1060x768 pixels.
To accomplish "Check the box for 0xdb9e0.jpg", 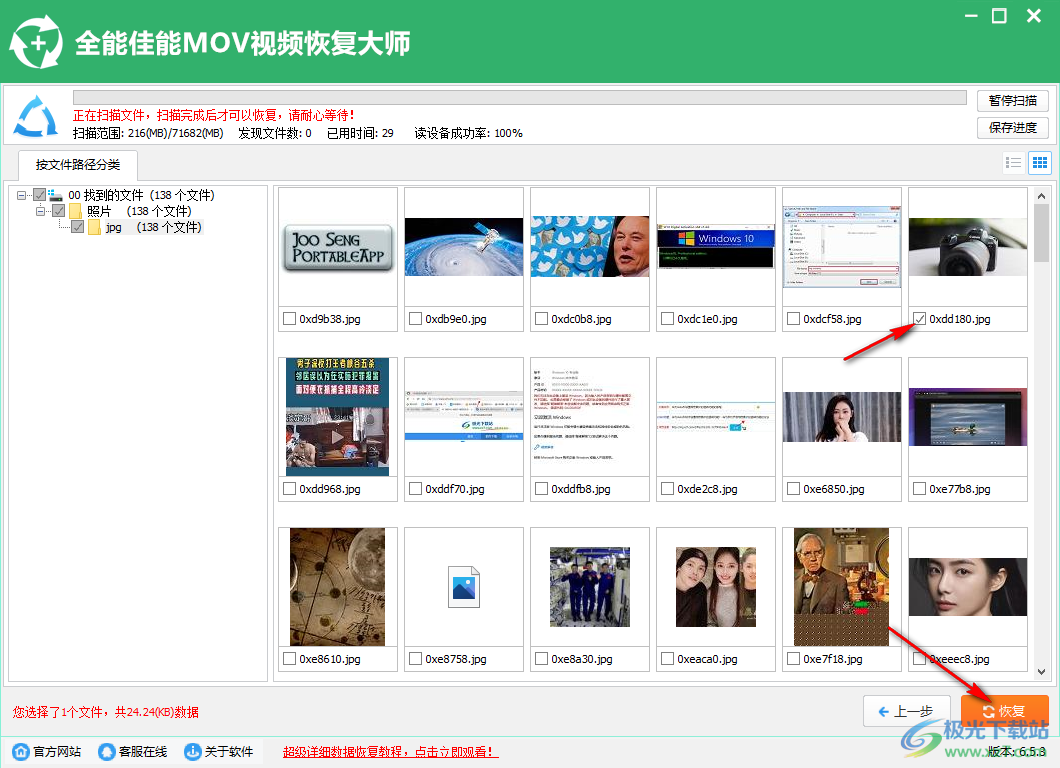I will click(415, 318).
